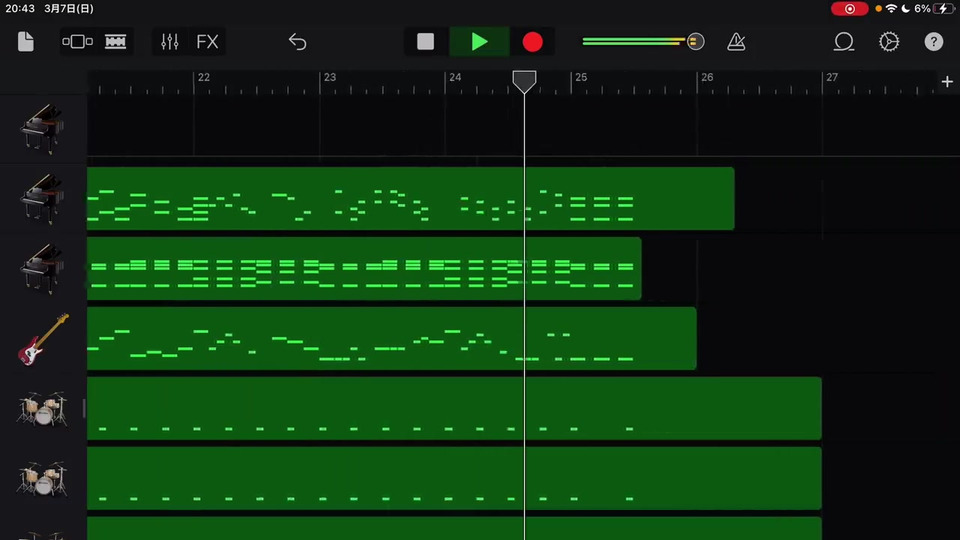The height and width of the screenshot is (540, 960).
Task: Jump to bar 22 on ruler
Action: pos(203,78)
